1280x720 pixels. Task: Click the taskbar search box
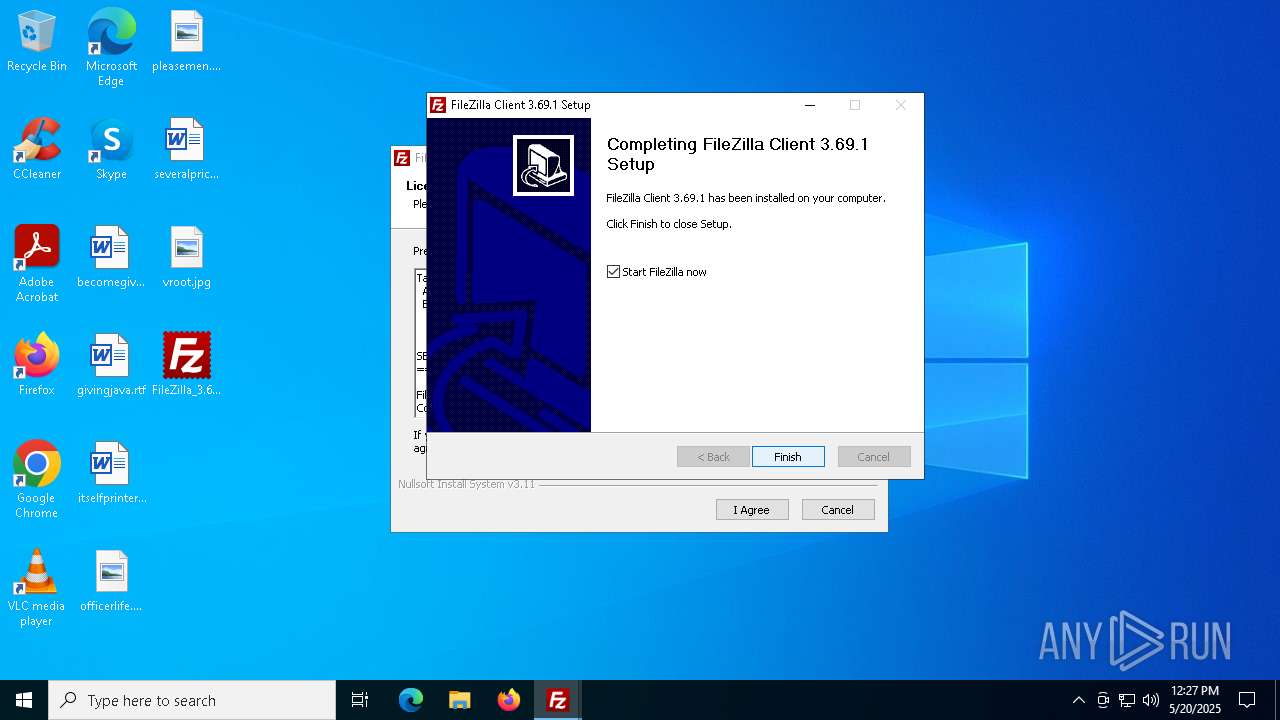click(x=192, y=700)
